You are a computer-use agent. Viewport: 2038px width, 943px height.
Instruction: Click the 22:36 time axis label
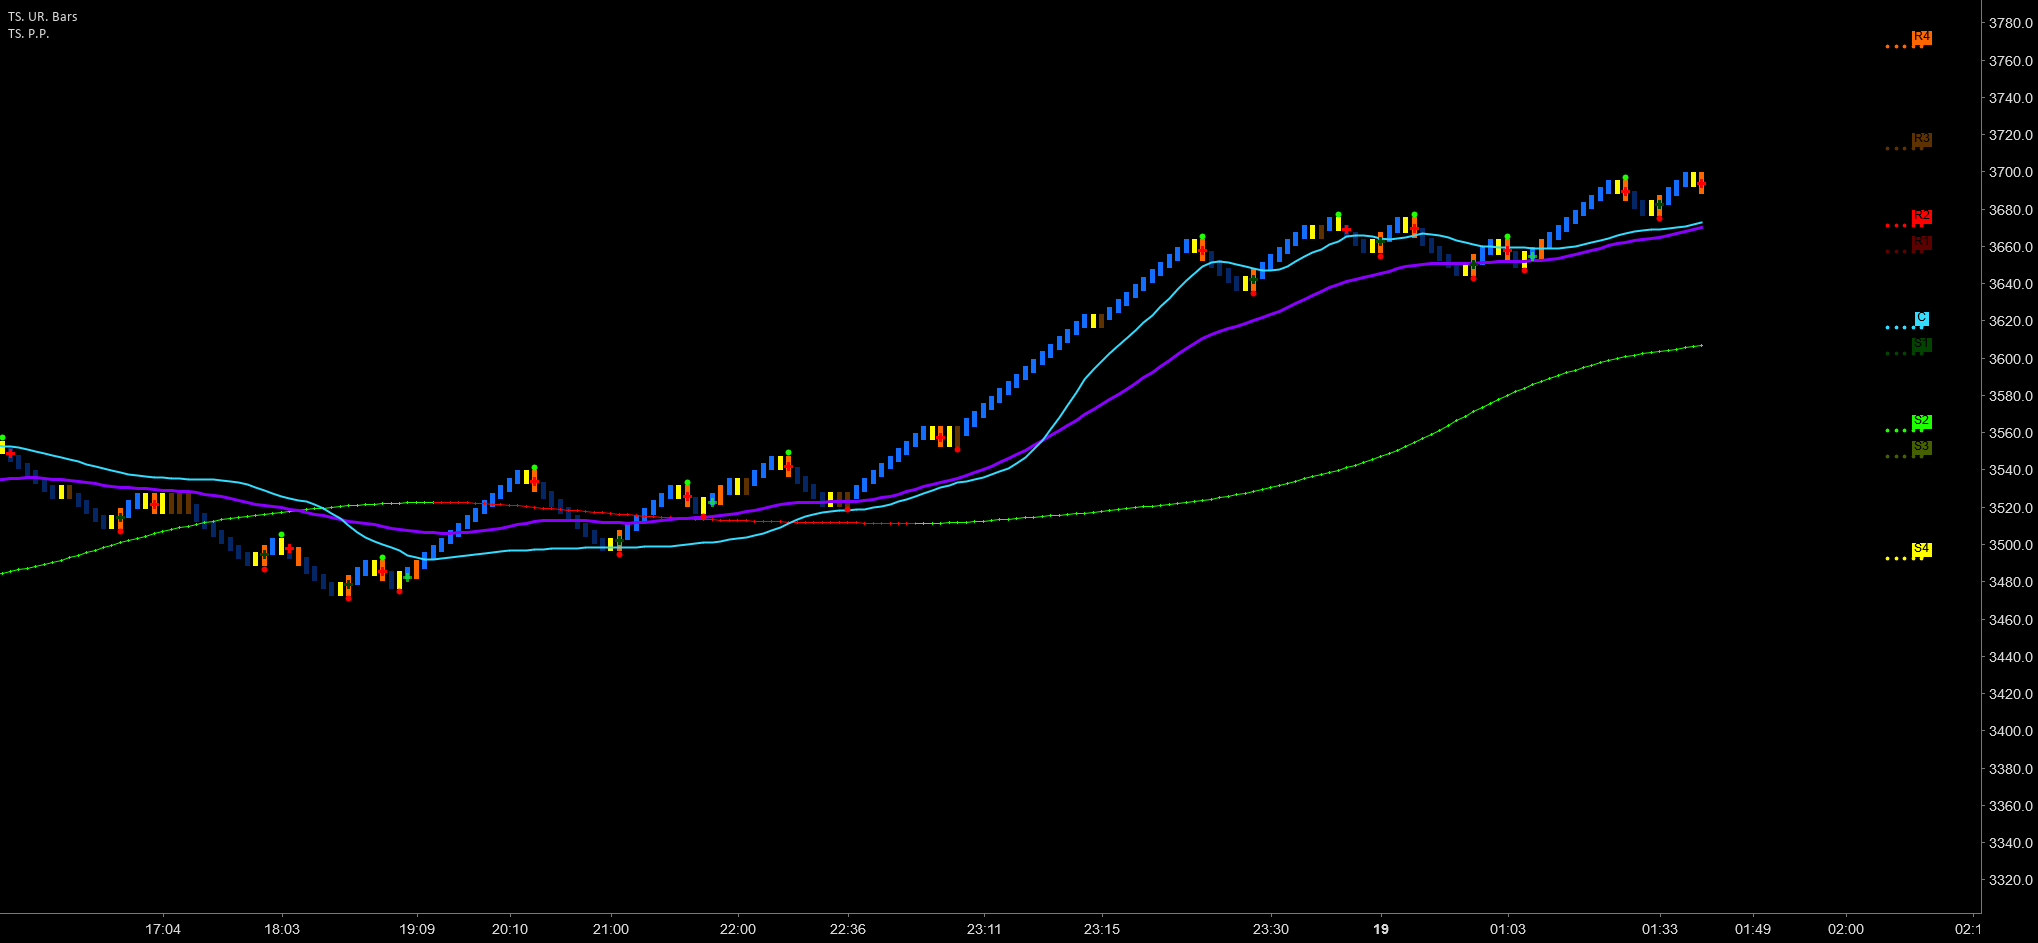coord(848,929)
